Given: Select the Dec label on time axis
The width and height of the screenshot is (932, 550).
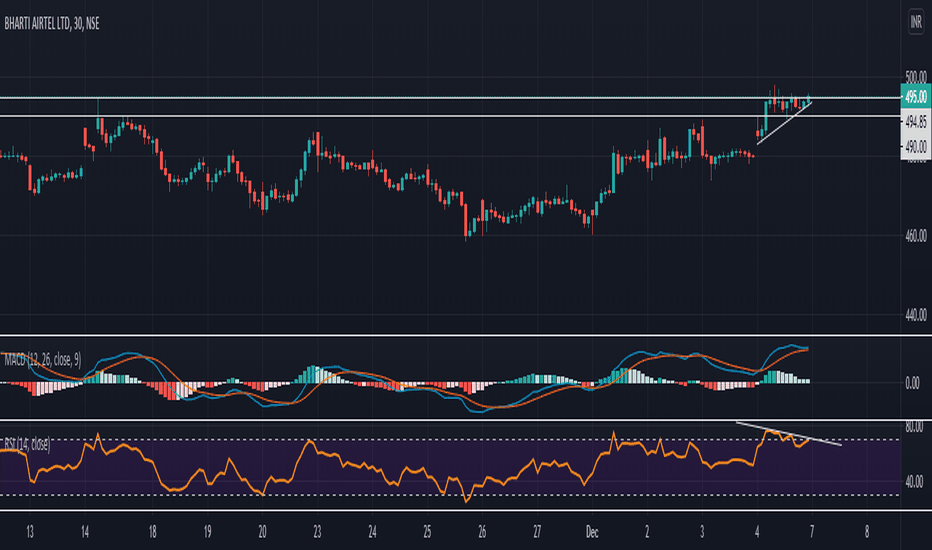Looking at the screenshot, I should (x=592, y=532).
